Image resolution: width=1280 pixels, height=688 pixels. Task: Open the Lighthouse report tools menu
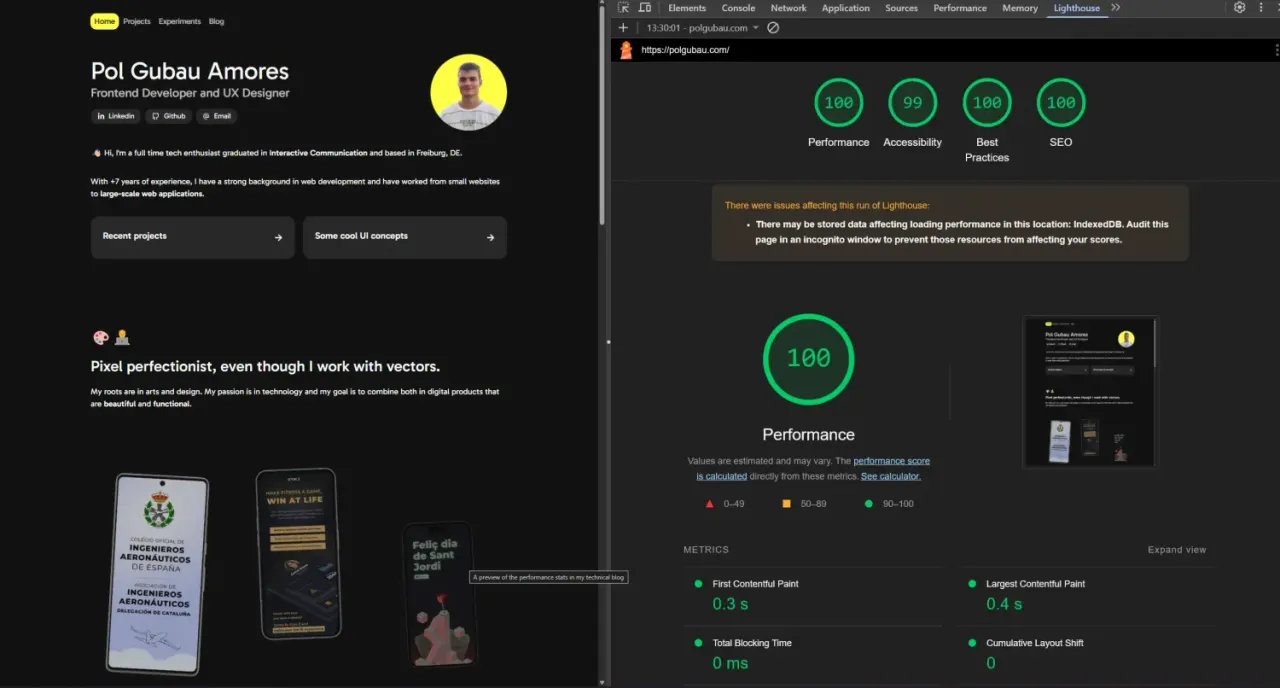(x=1274, y=50)
